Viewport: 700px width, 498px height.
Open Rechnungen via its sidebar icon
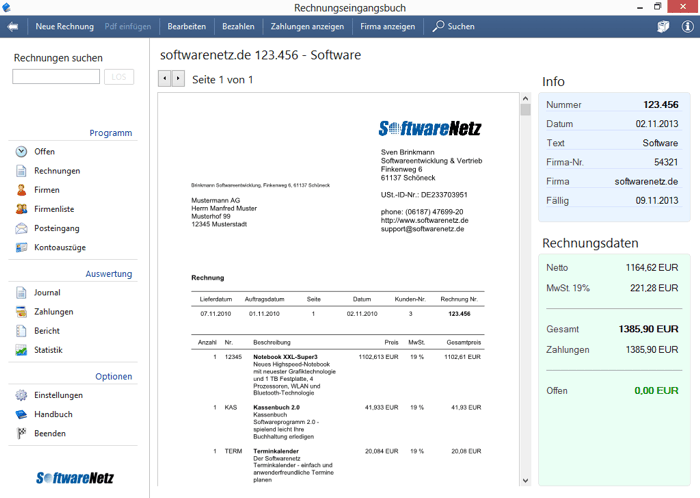21,171
